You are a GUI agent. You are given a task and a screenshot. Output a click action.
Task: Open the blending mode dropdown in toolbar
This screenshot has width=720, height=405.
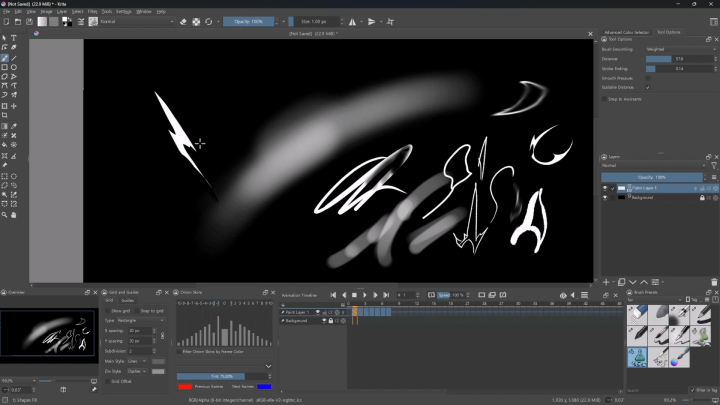[135, 21]
